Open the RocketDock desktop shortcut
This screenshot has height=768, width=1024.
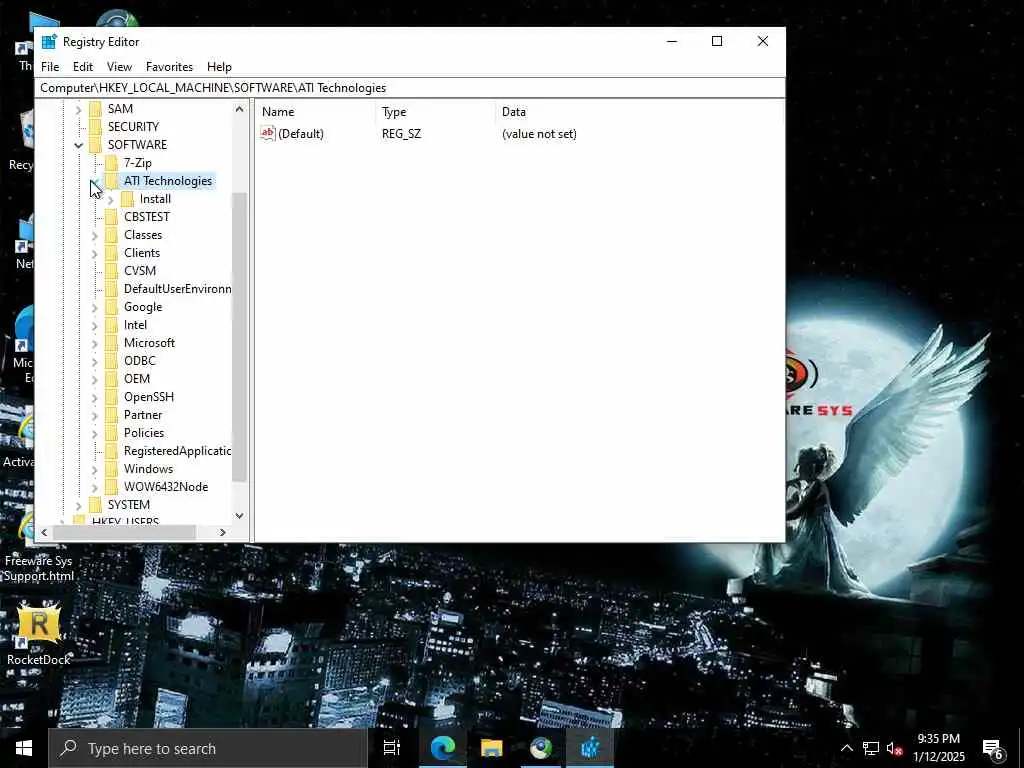point(39,633)
